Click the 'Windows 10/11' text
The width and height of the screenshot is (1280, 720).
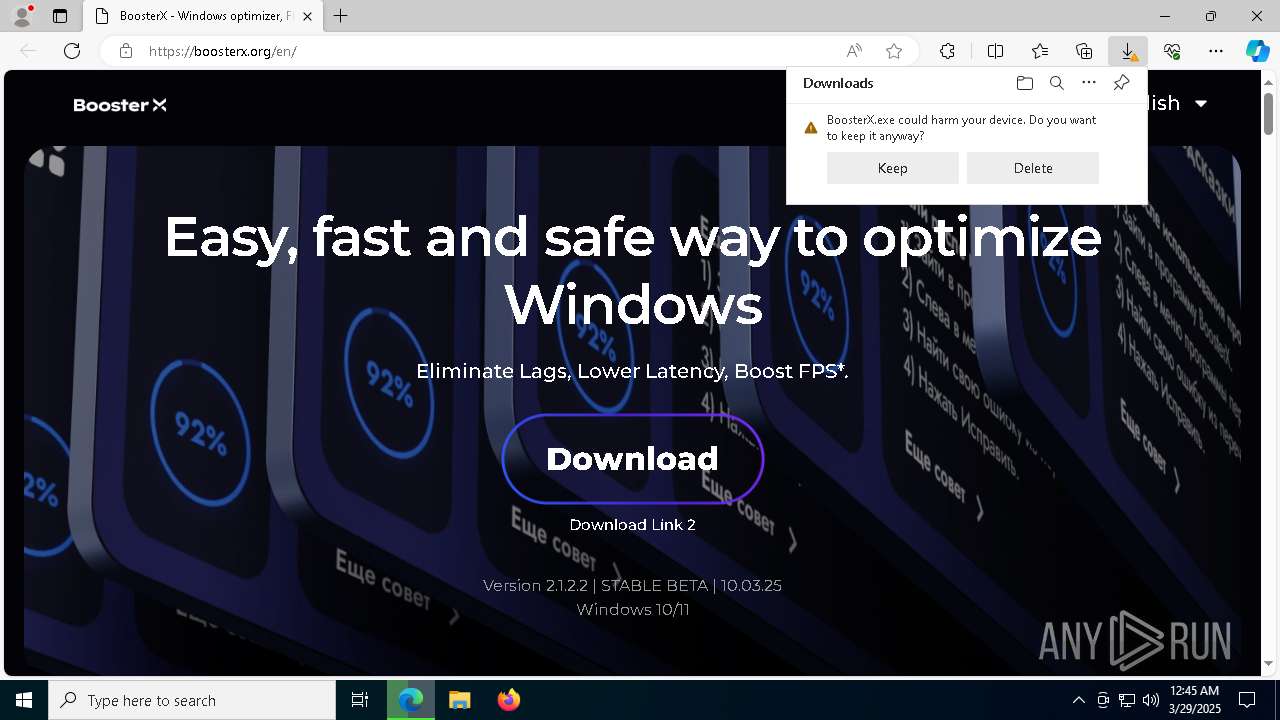pyautogui.click(x=633, y=609)
